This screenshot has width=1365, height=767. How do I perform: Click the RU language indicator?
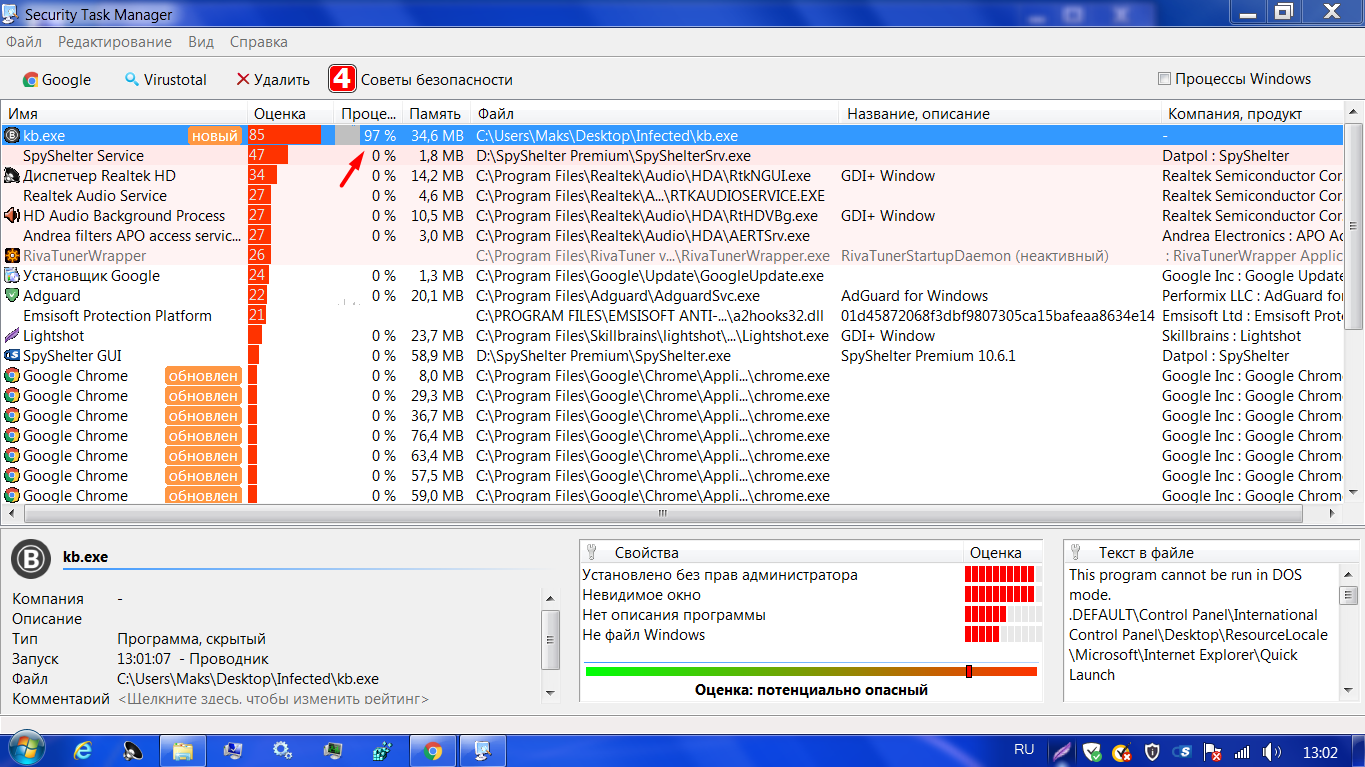tap(1024, 749)
